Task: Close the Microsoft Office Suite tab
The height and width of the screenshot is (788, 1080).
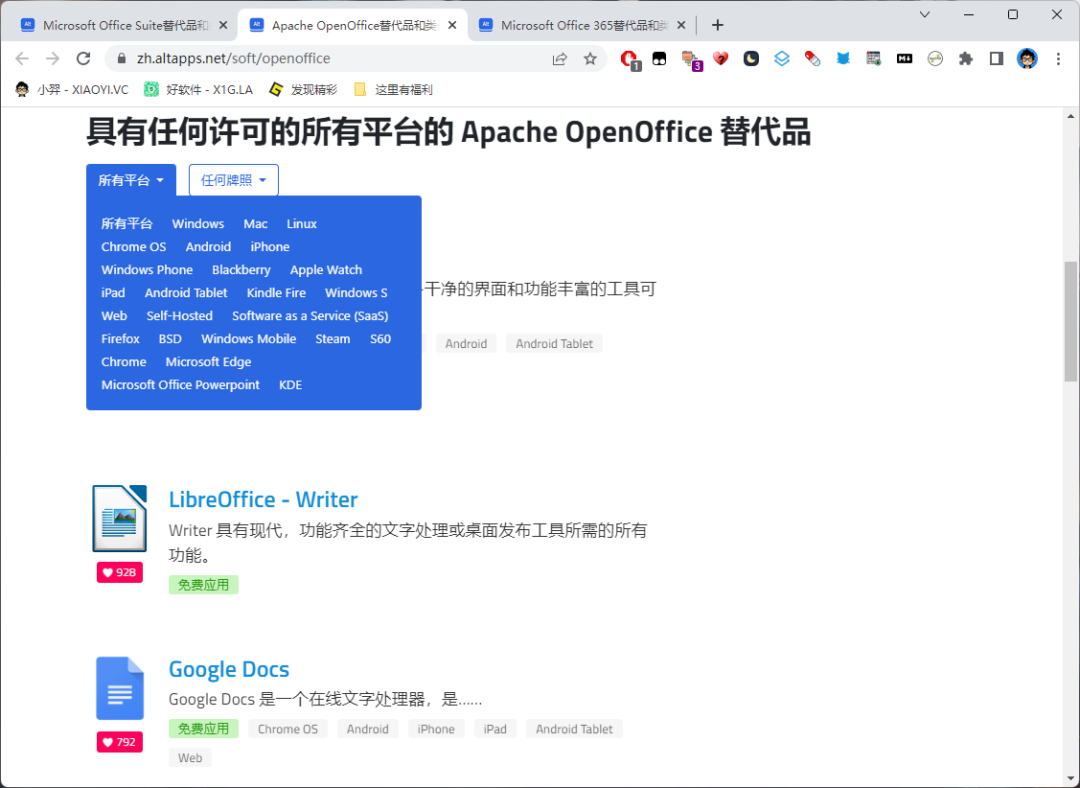Action: coord(222,25)
